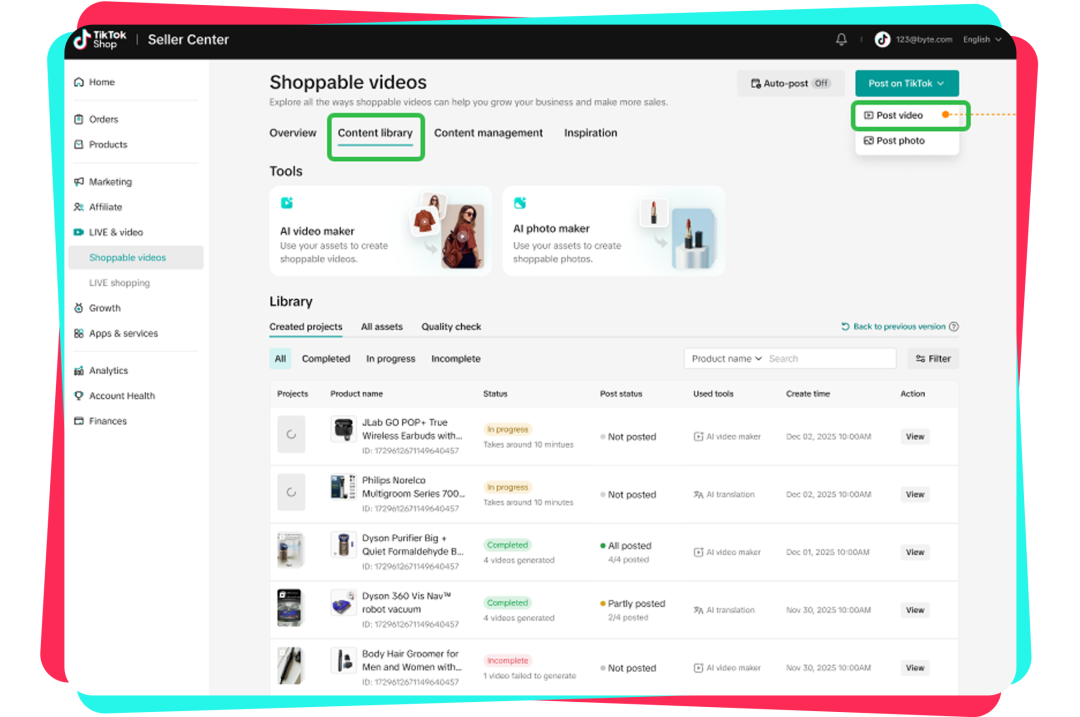This screenshot has width=1080, height=717.
Task: Select the Completed status filter chip
Action: [x=326, y=358]
